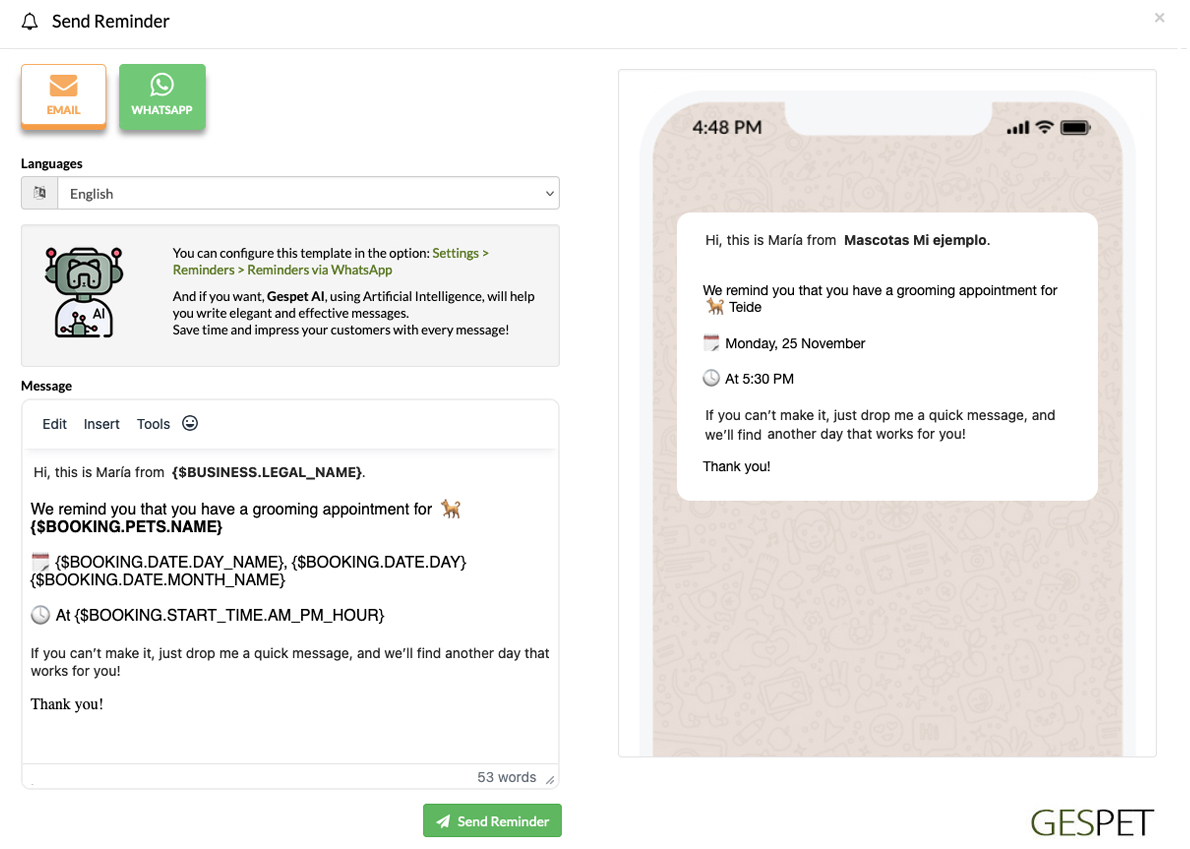Viewport: 1190px width, 849px height.
Task: Click the translate icon beside language field
Action: [x=39, y=193]
